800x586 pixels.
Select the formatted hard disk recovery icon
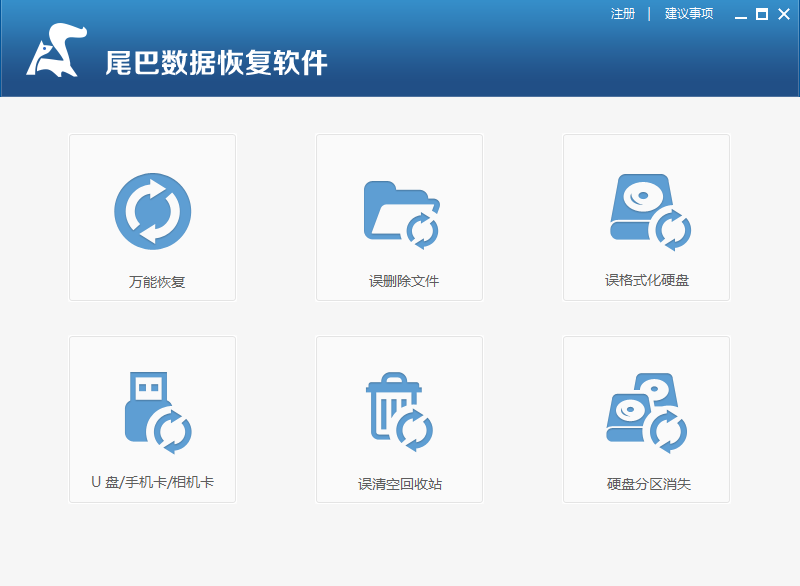[x=648, y=210]
